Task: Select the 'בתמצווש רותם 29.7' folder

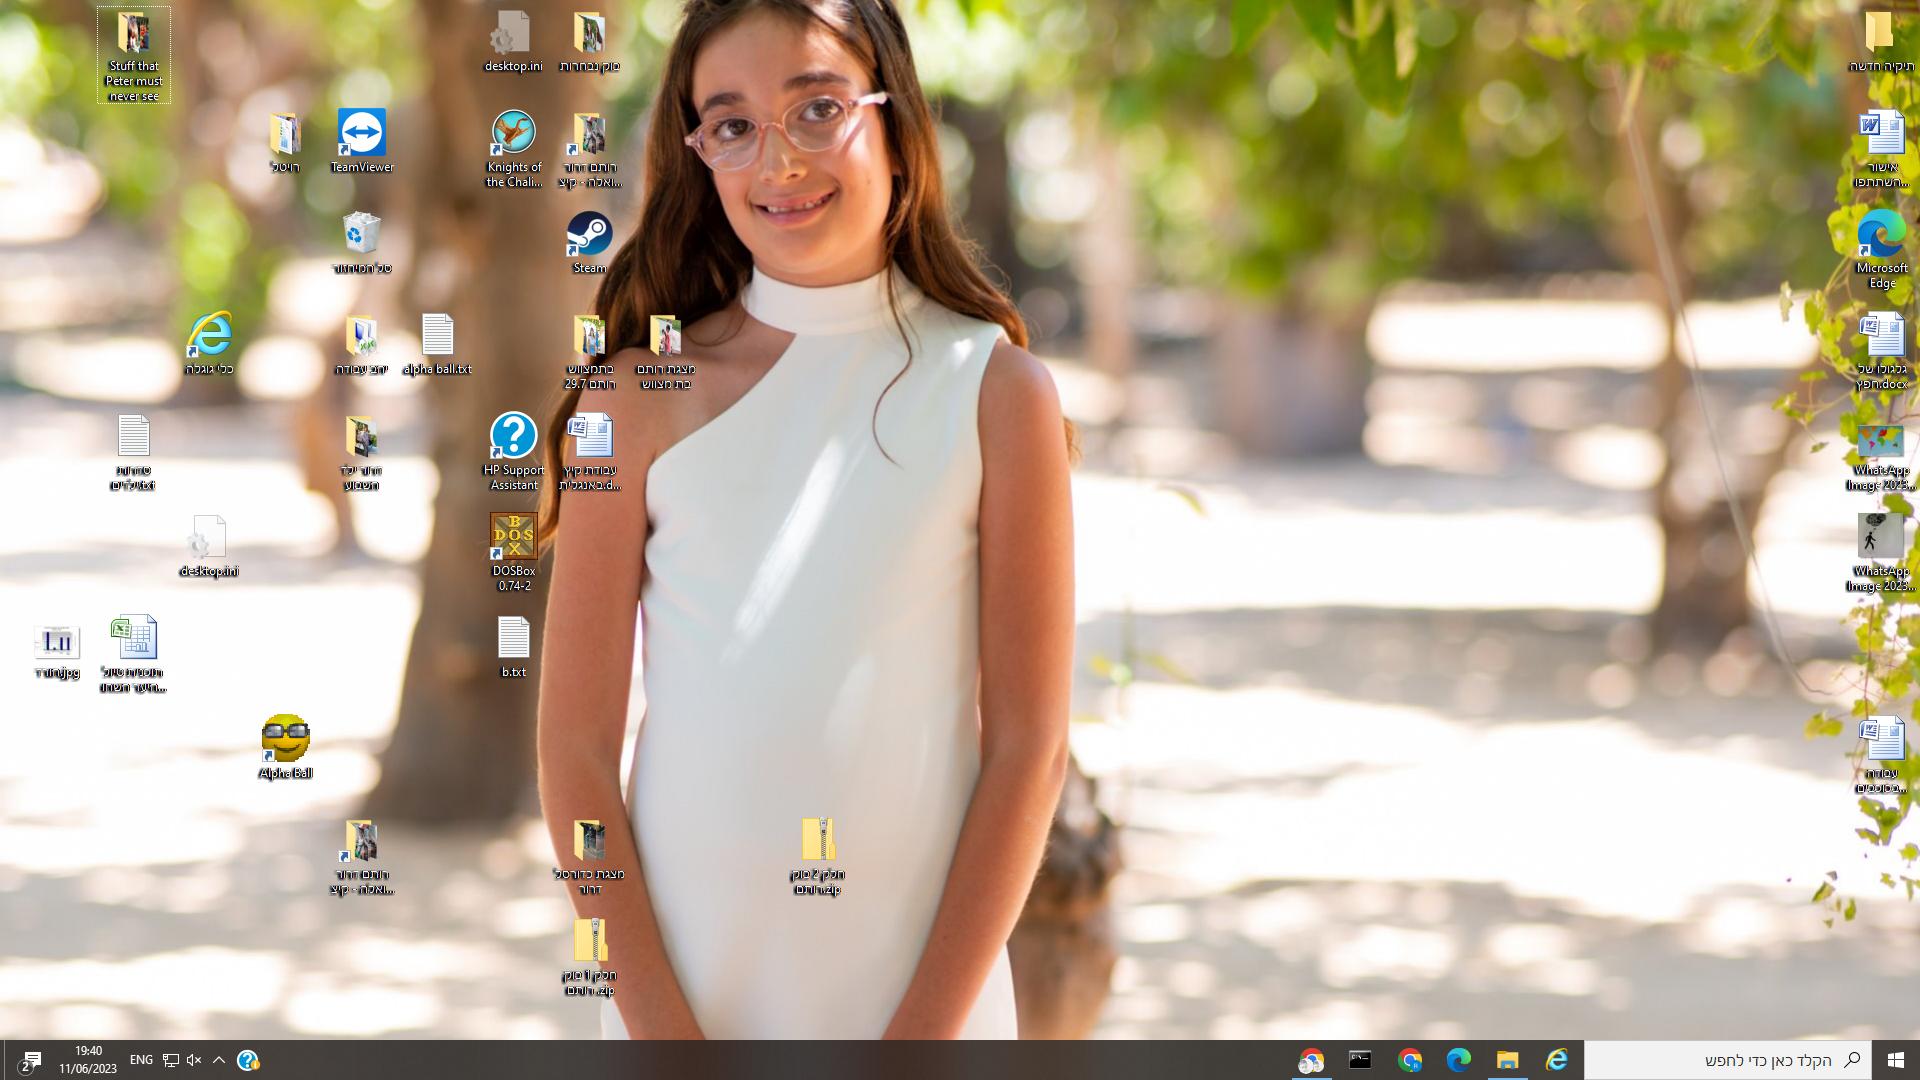Action: click(x=589, y=351)
